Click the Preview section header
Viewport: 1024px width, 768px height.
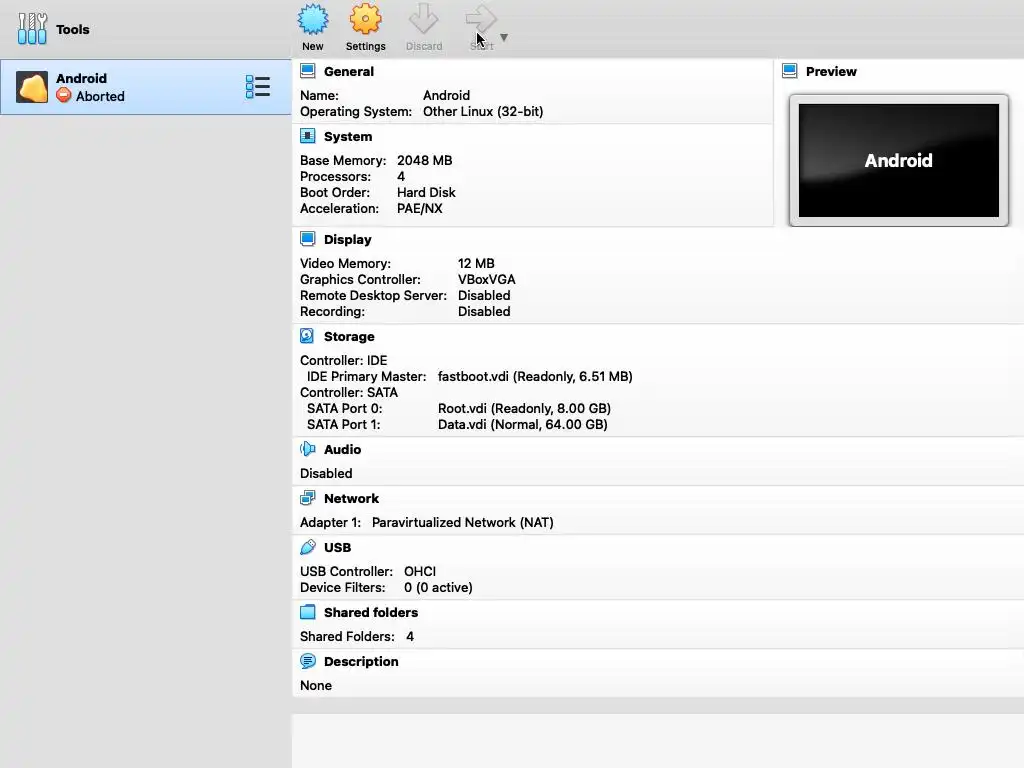tap(831, 71)
